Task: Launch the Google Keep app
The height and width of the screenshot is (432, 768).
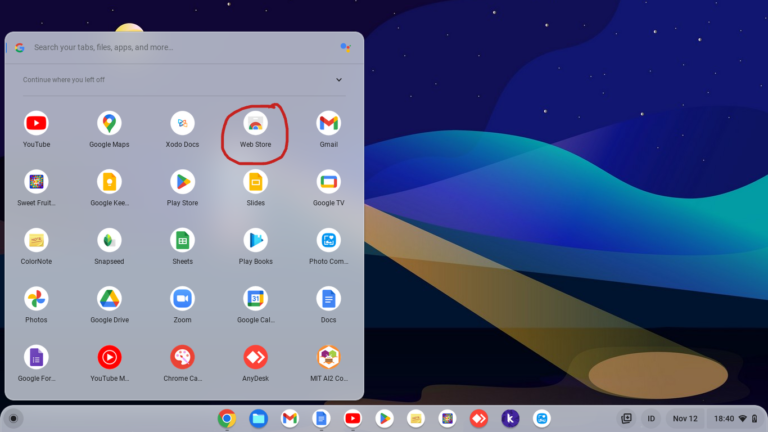Action: [x=109, y=182]
